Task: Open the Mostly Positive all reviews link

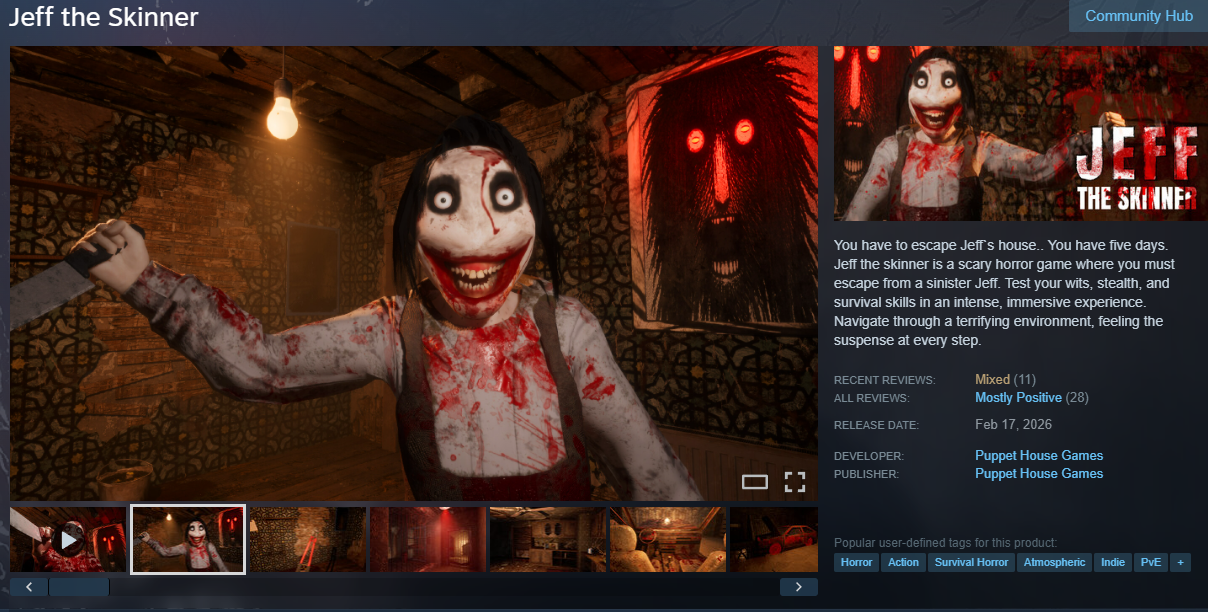Action: (x=1018, y=398)
